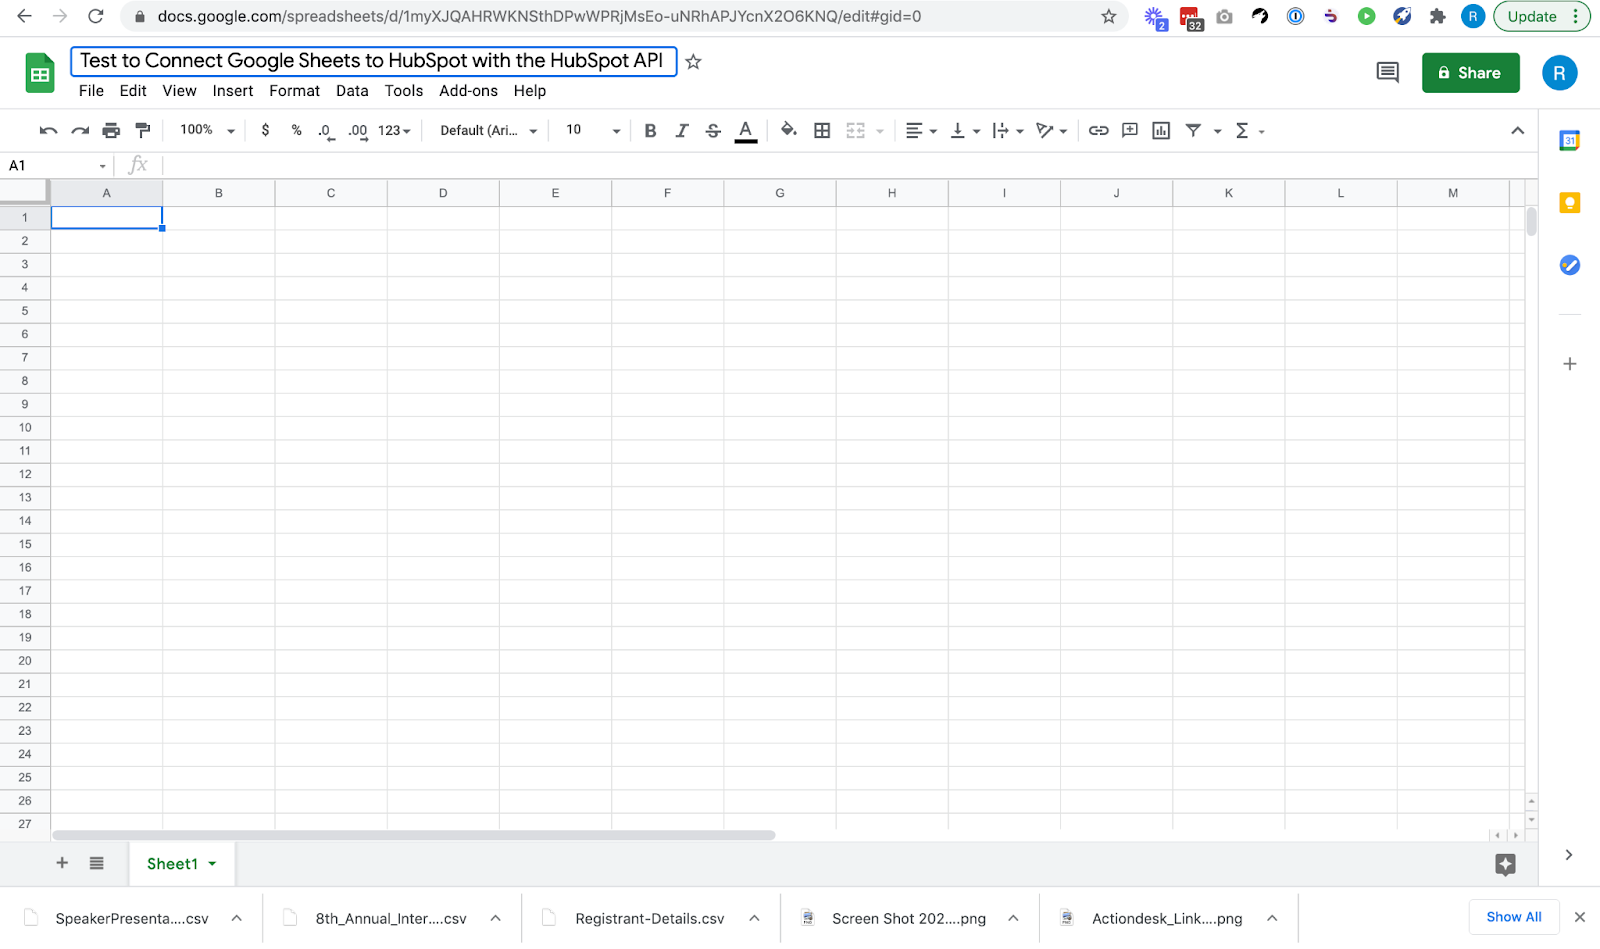Open the Edit menu
The image size is (1600, 949).
click(133, 91)
